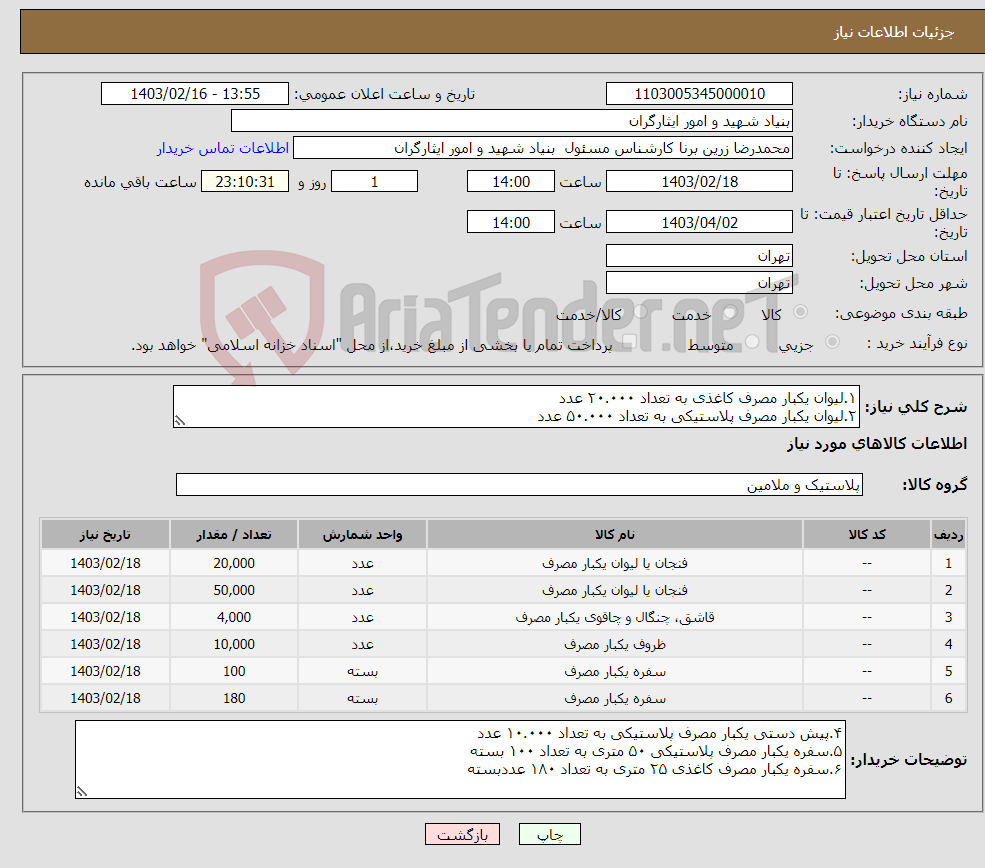Click the بسته unit cell in row 5

362,671
